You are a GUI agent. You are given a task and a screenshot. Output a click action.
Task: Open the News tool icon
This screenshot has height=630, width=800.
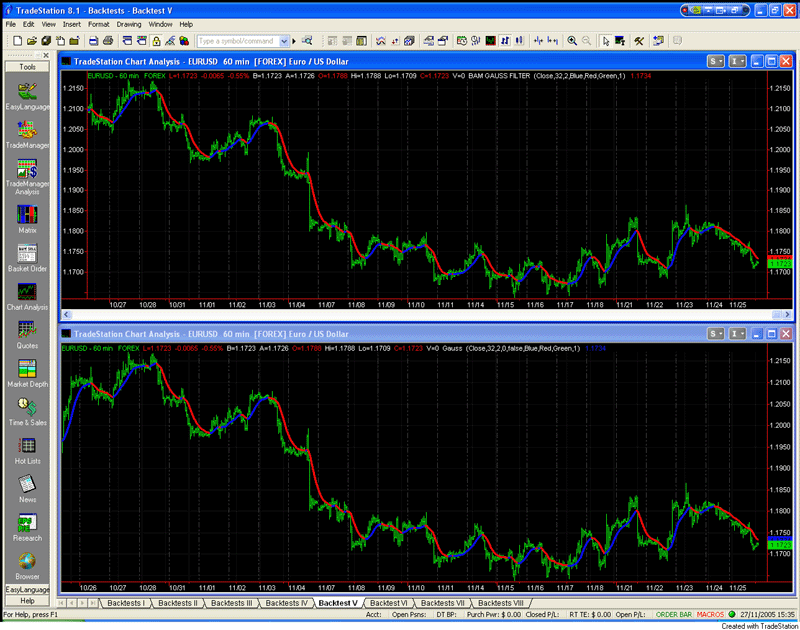27,484
